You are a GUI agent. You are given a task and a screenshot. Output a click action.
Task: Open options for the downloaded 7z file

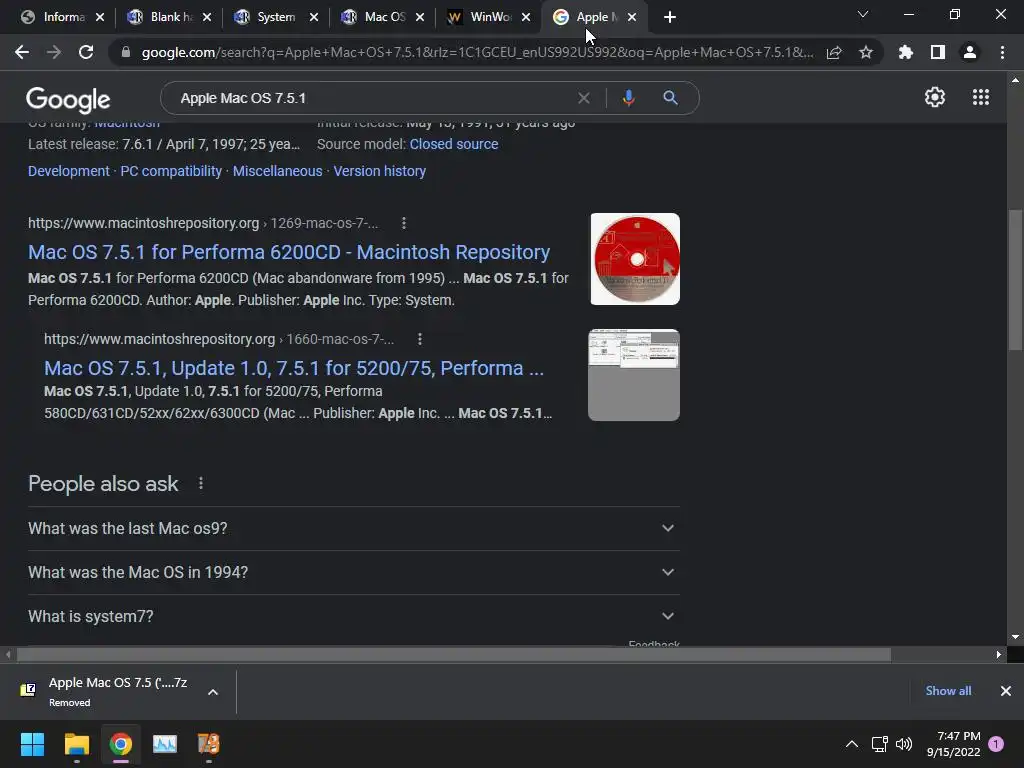[x=213, y=692]
